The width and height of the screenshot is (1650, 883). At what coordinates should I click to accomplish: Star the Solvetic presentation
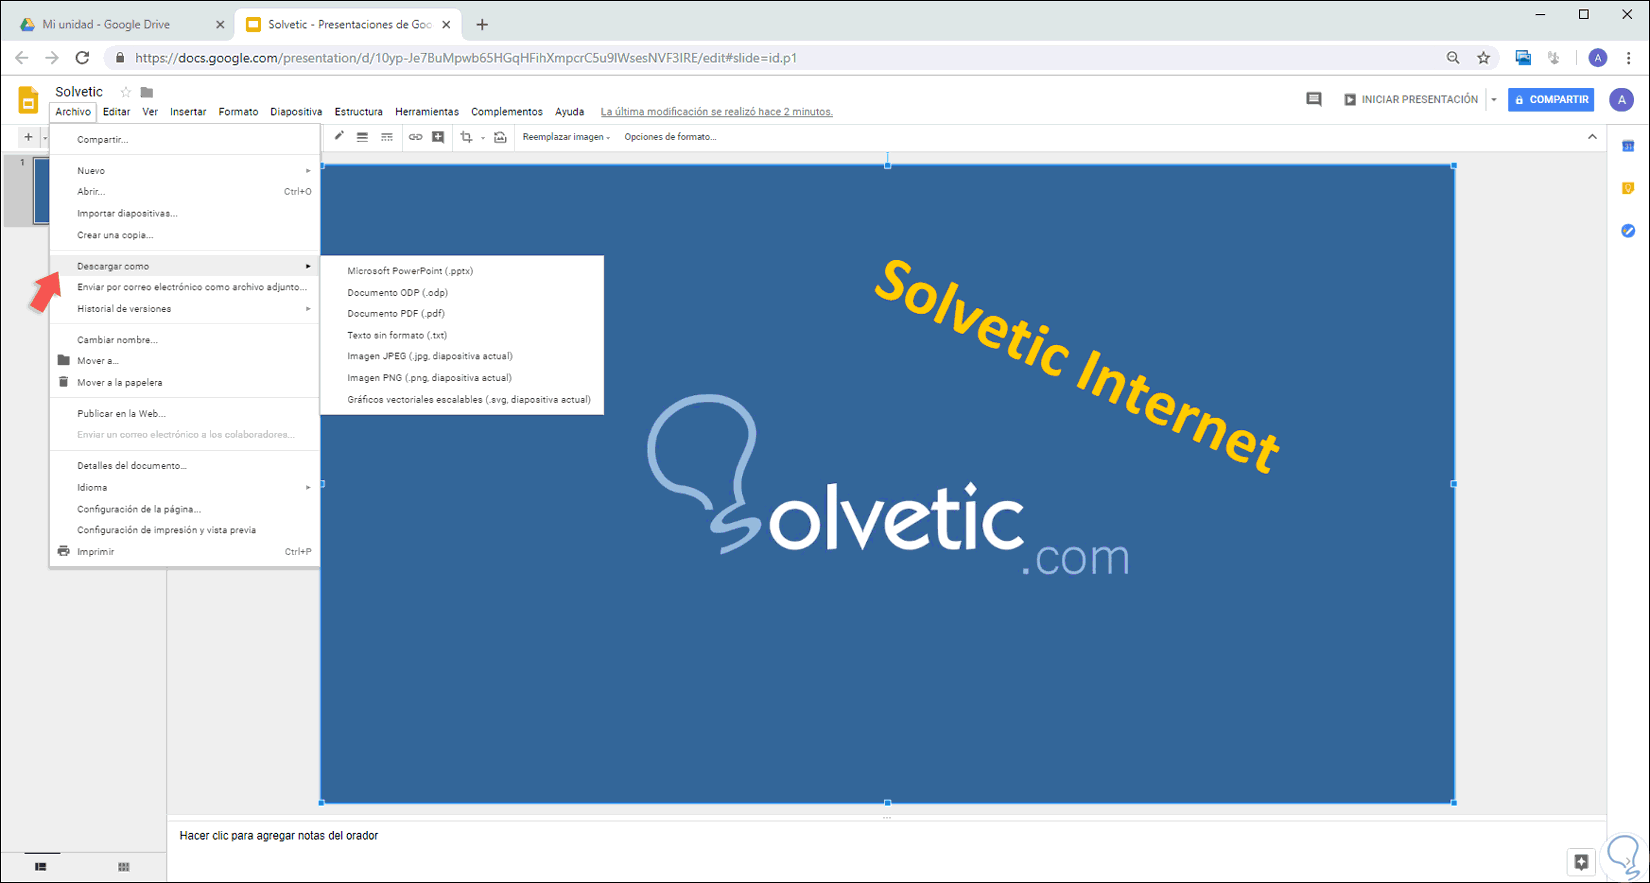click(x=126, y=92)
